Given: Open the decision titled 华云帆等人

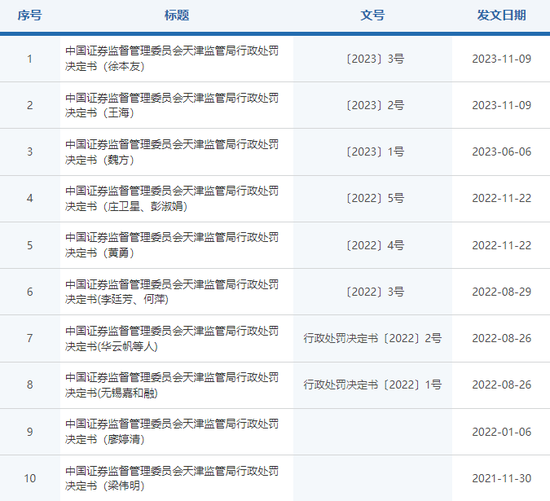Looking at the screenshot, I should click(x=172, y=338).
